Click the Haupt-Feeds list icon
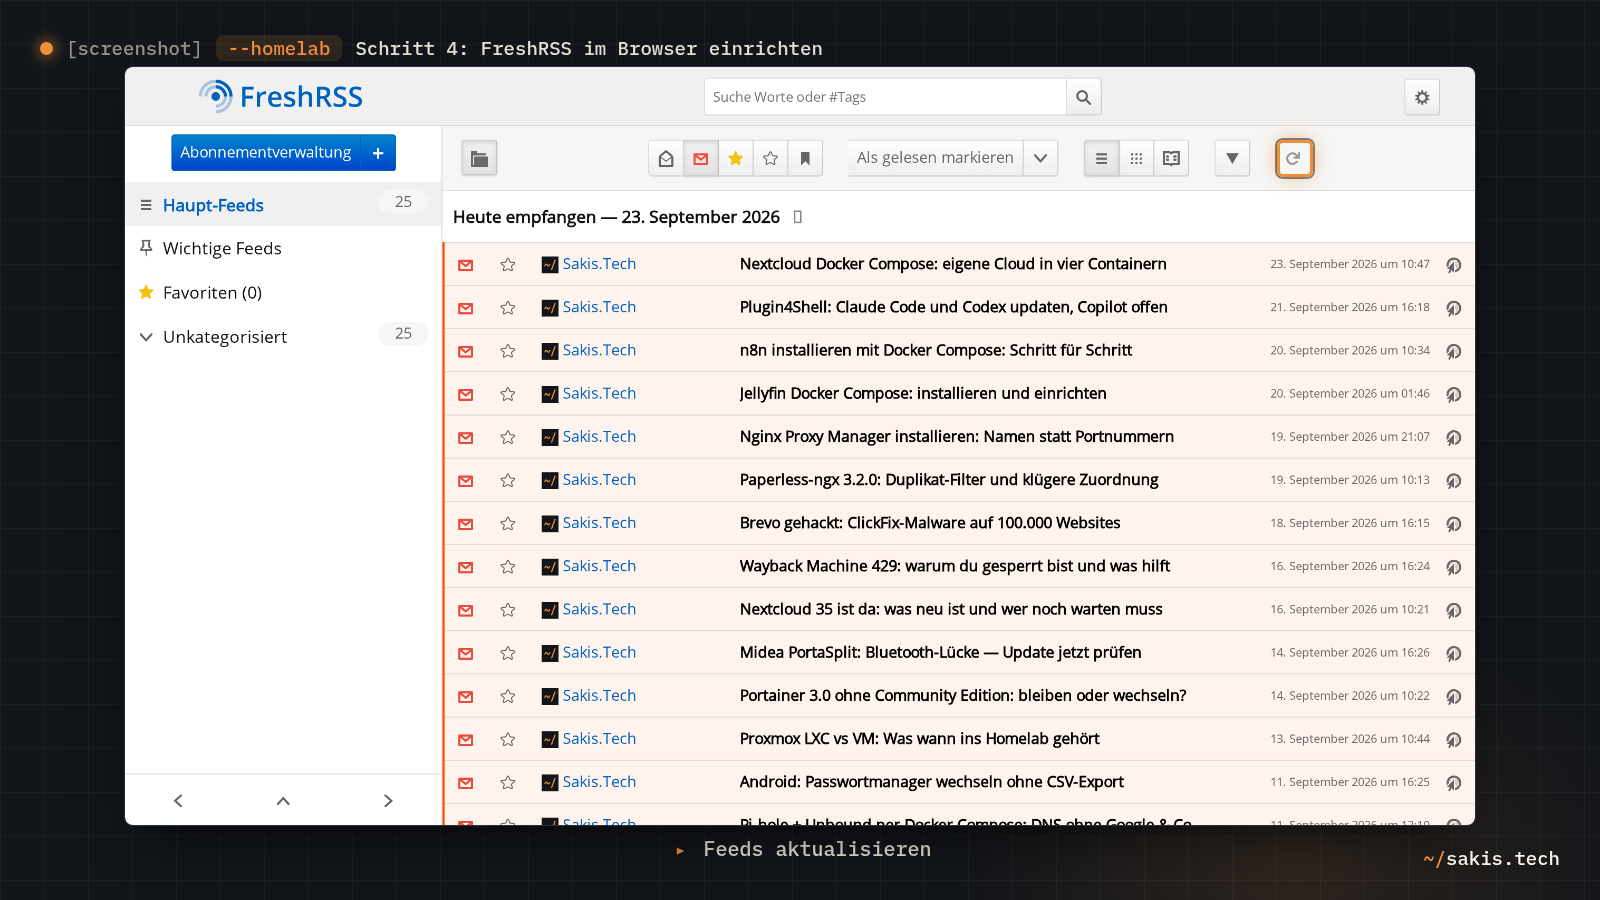 pos(146,205)
